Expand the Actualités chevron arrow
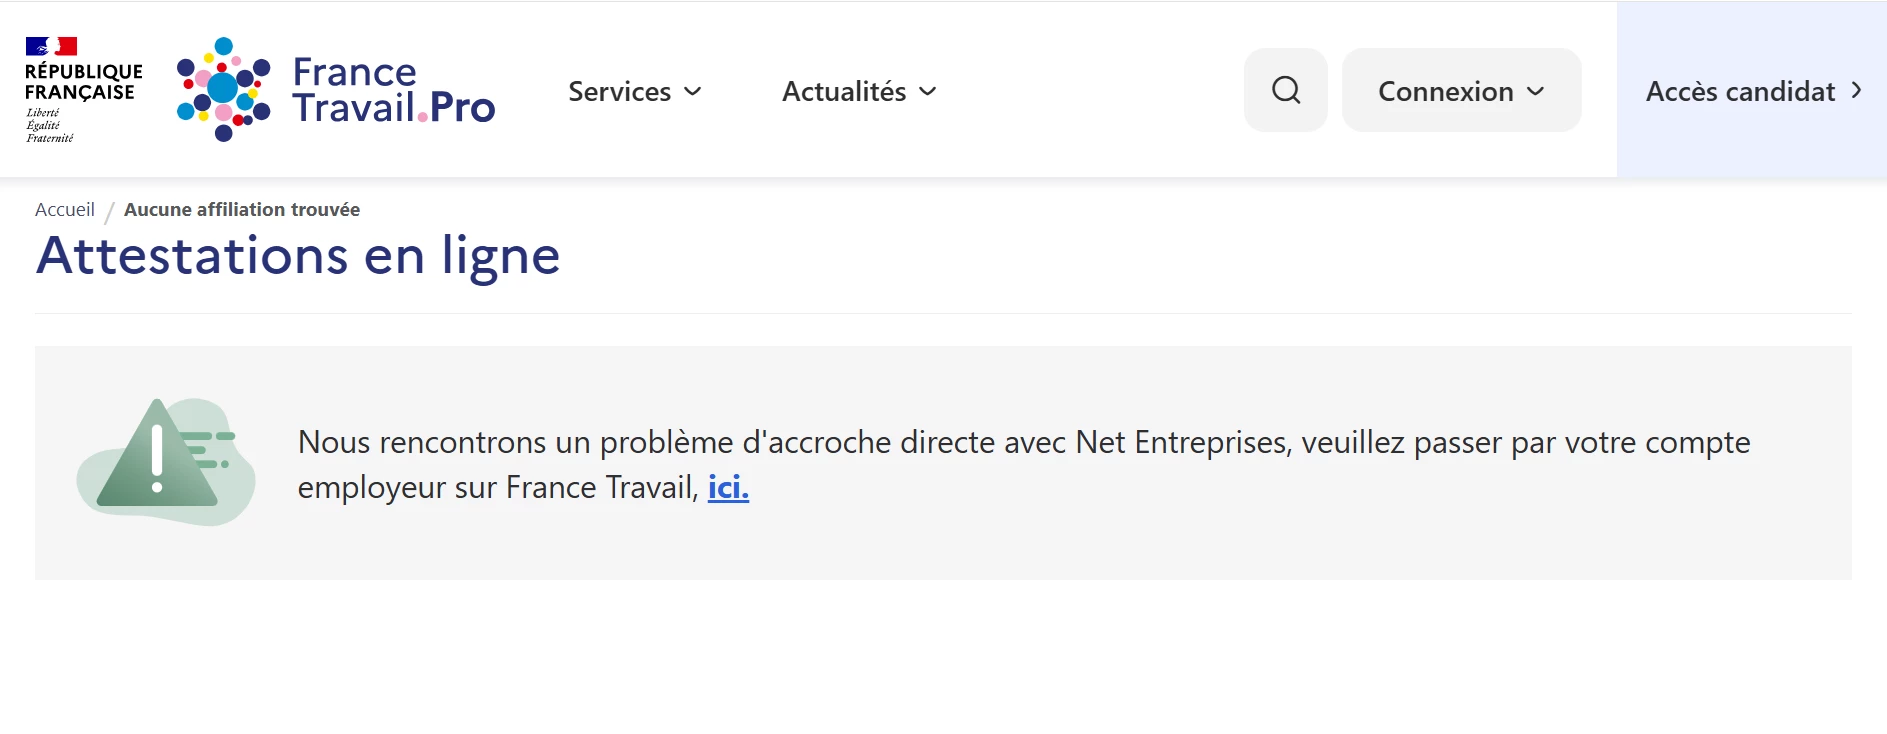 point(928,91)
